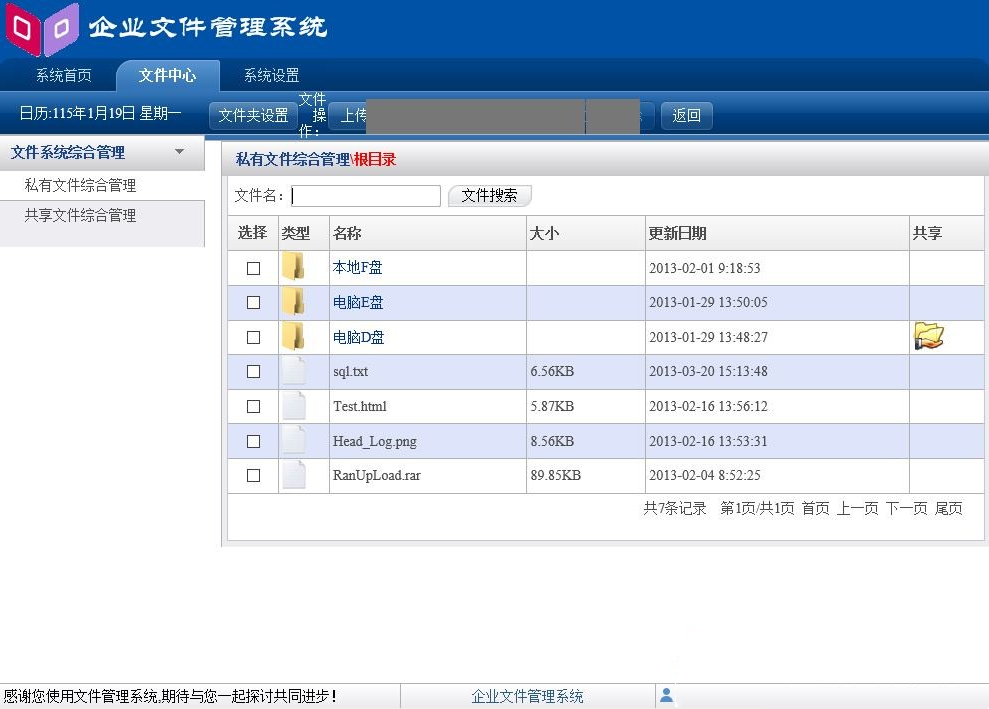Screen dimensions: 989x709
Task: Select the RanUpLoad.rar checkbox
Action: pyautogui.click(x=254, y=475)
